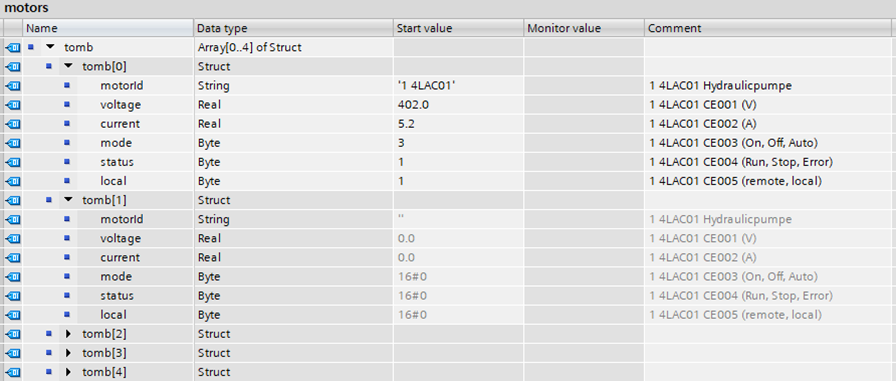
Task: Select start value 3 for mode
Action: click(x=458, y=143)
